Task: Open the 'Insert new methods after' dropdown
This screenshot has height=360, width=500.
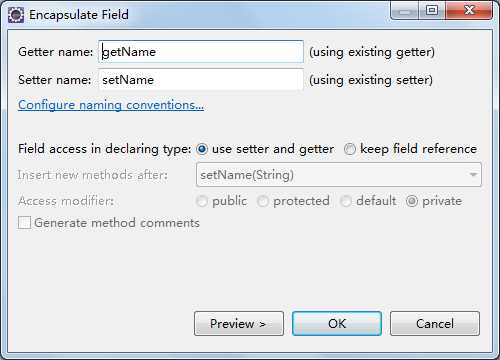Action: point(339,175)
